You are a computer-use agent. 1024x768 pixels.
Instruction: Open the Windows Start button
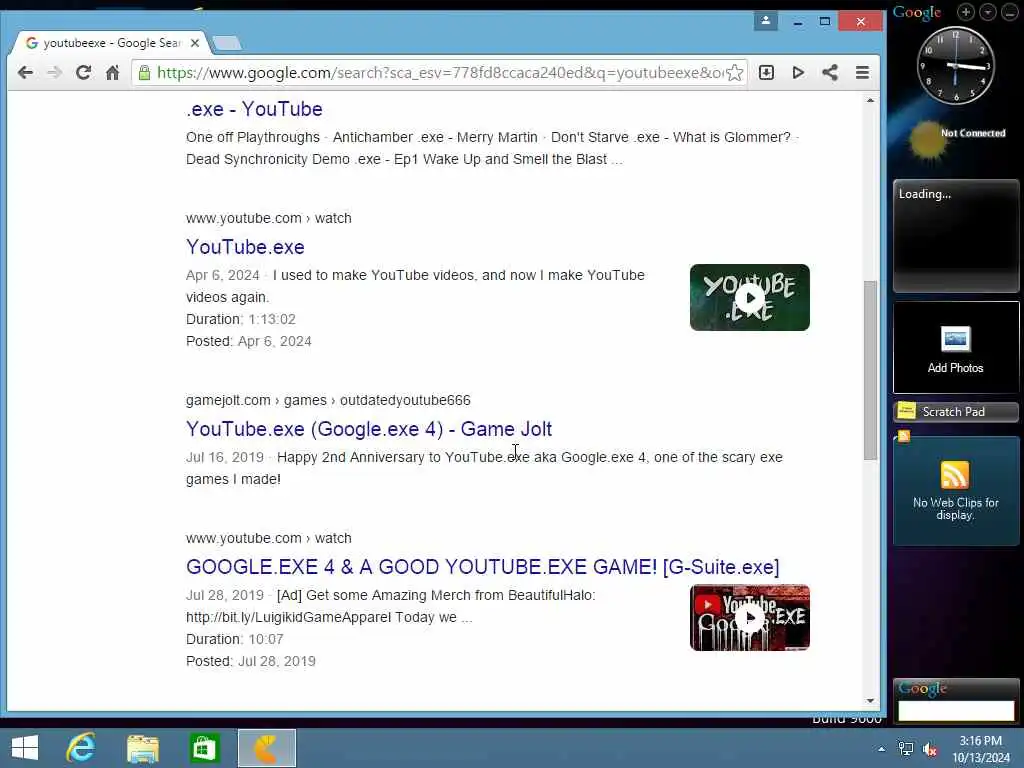25,748
